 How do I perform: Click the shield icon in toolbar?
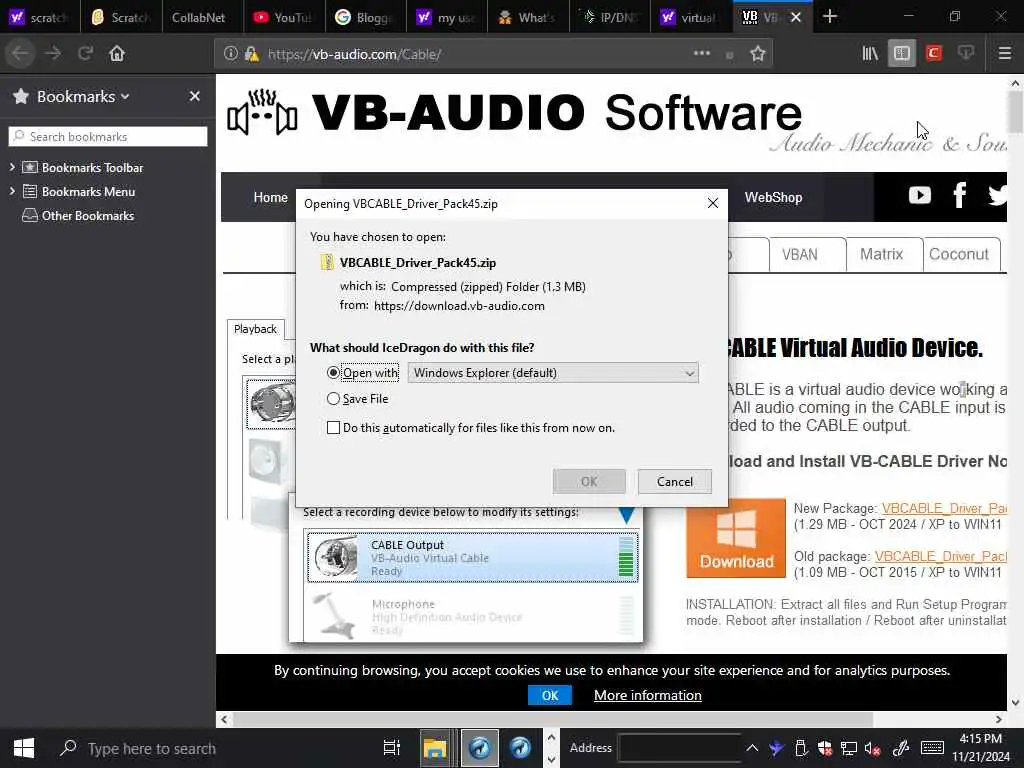[966, 54]
